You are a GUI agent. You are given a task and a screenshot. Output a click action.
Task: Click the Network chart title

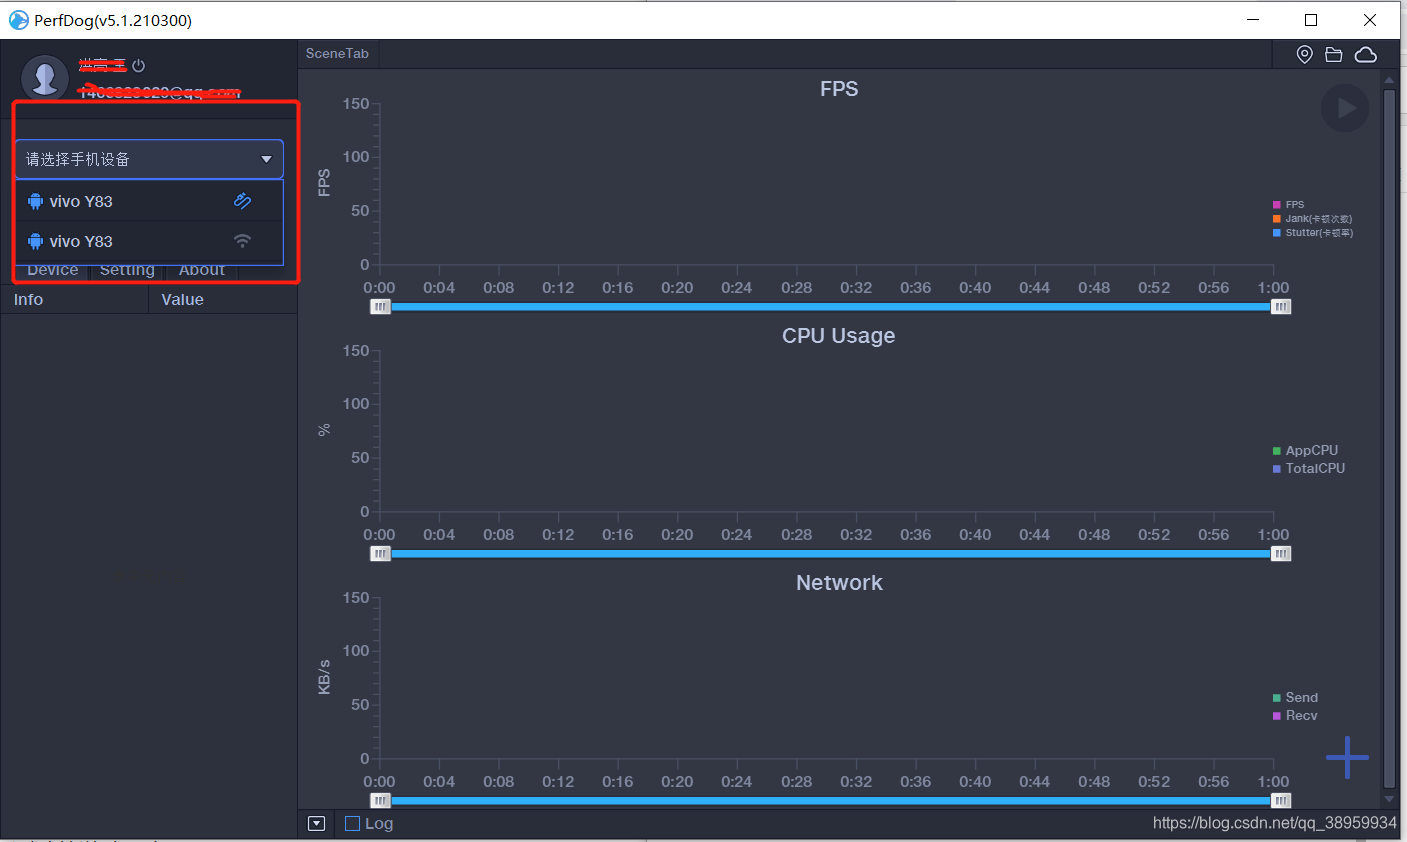tap(839, 583)
